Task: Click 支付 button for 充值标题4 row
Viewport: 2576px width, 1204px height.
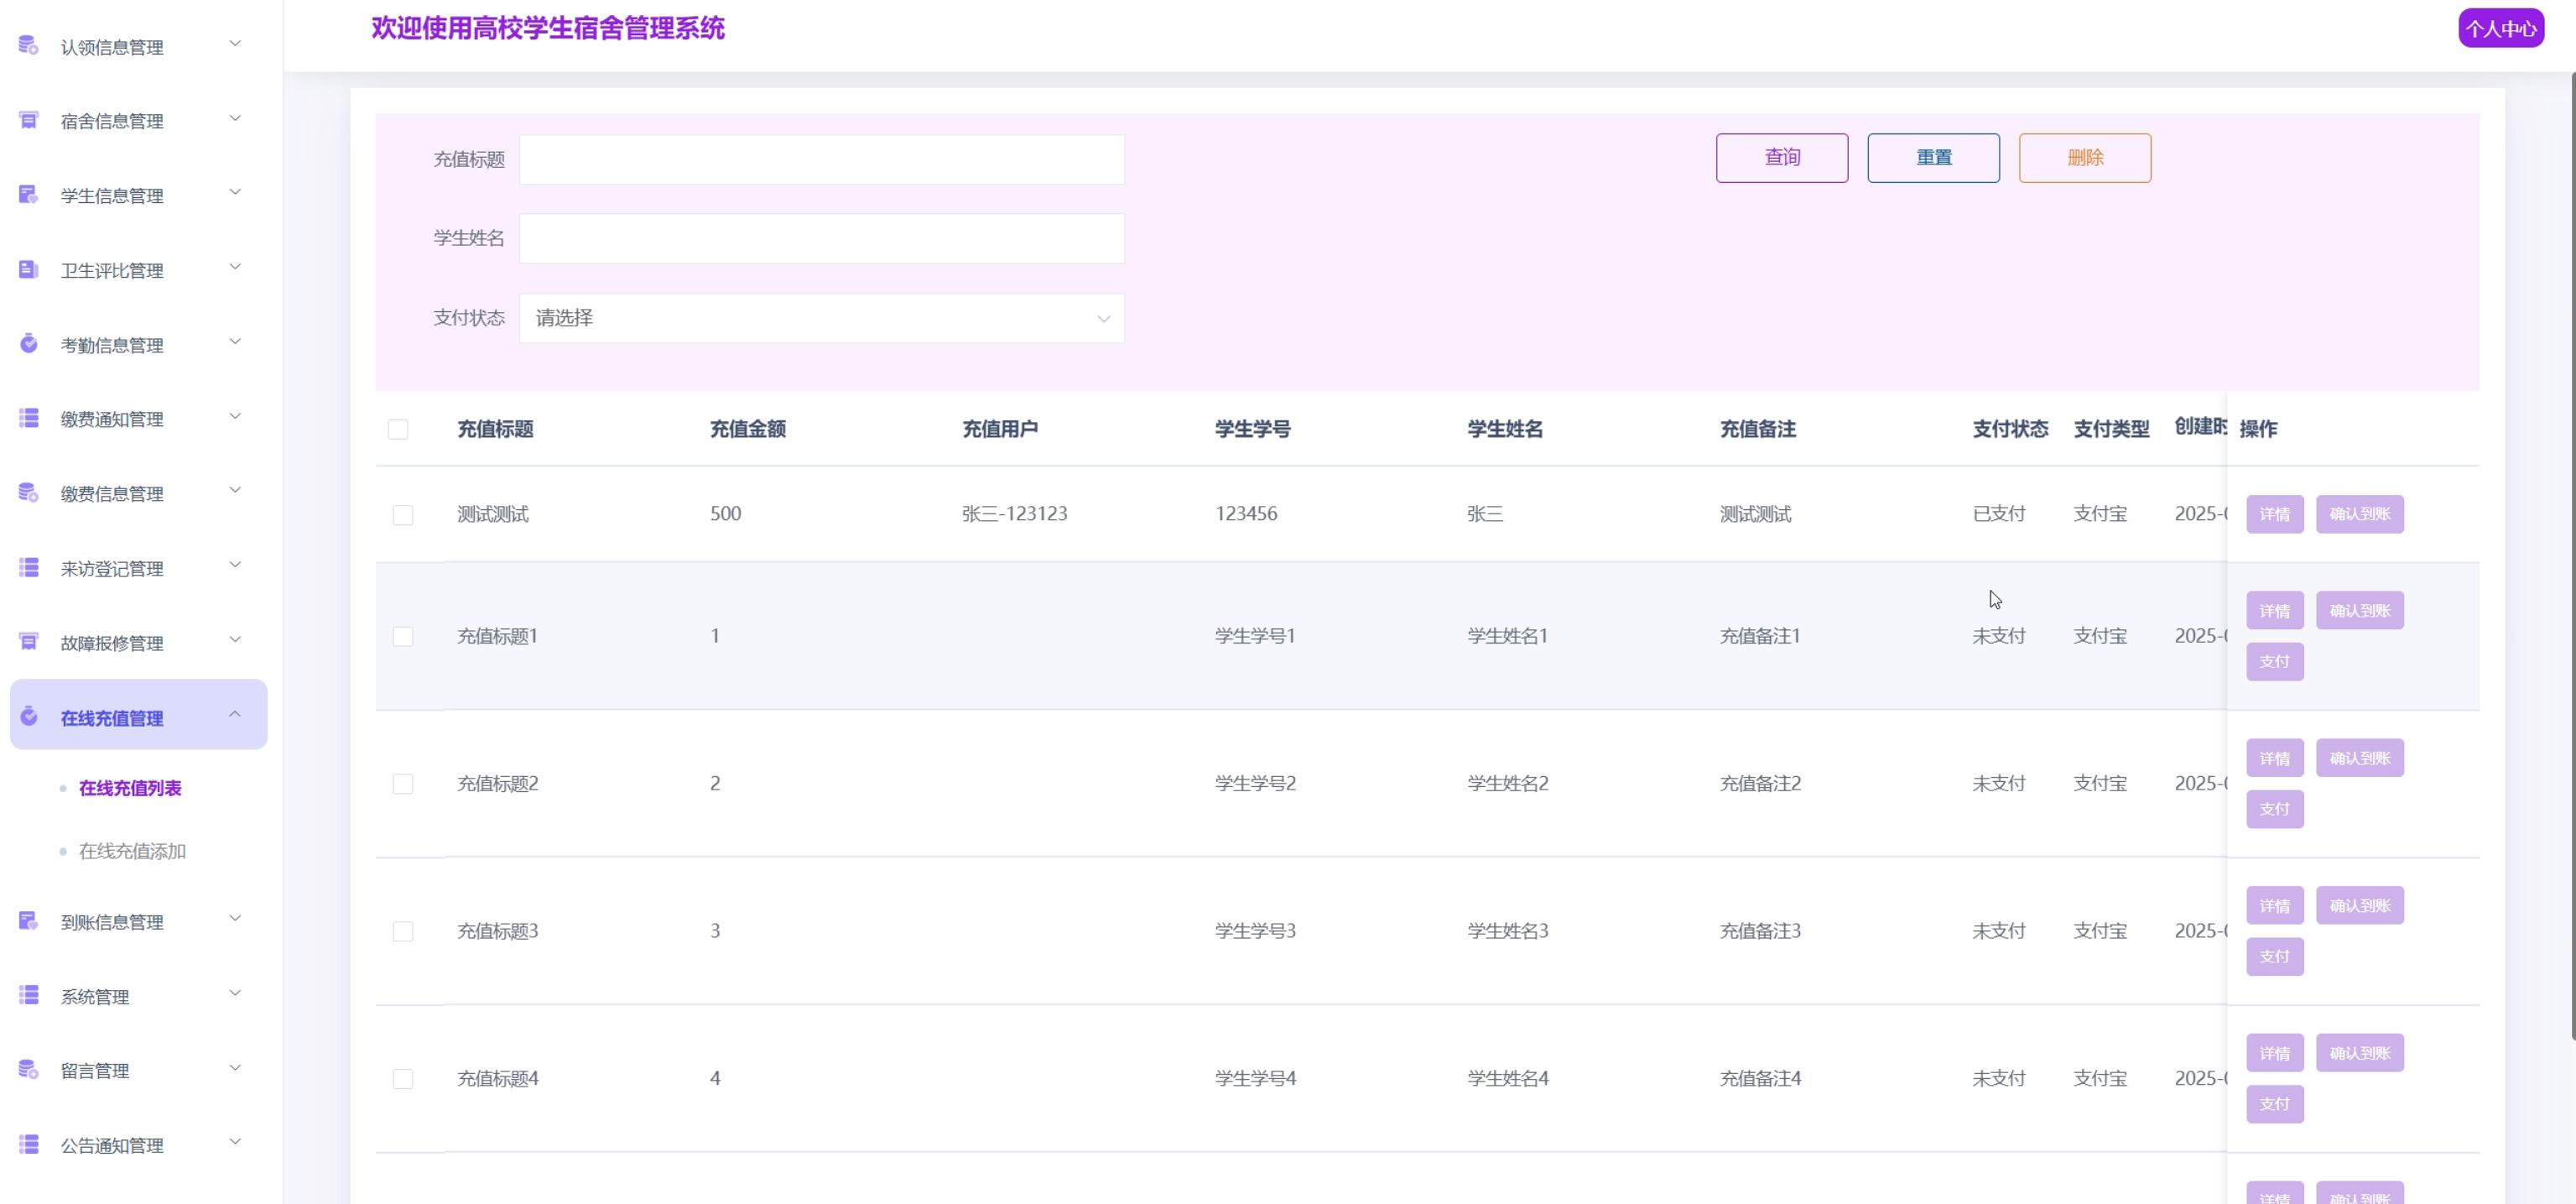Action: pos(2274,1104)
